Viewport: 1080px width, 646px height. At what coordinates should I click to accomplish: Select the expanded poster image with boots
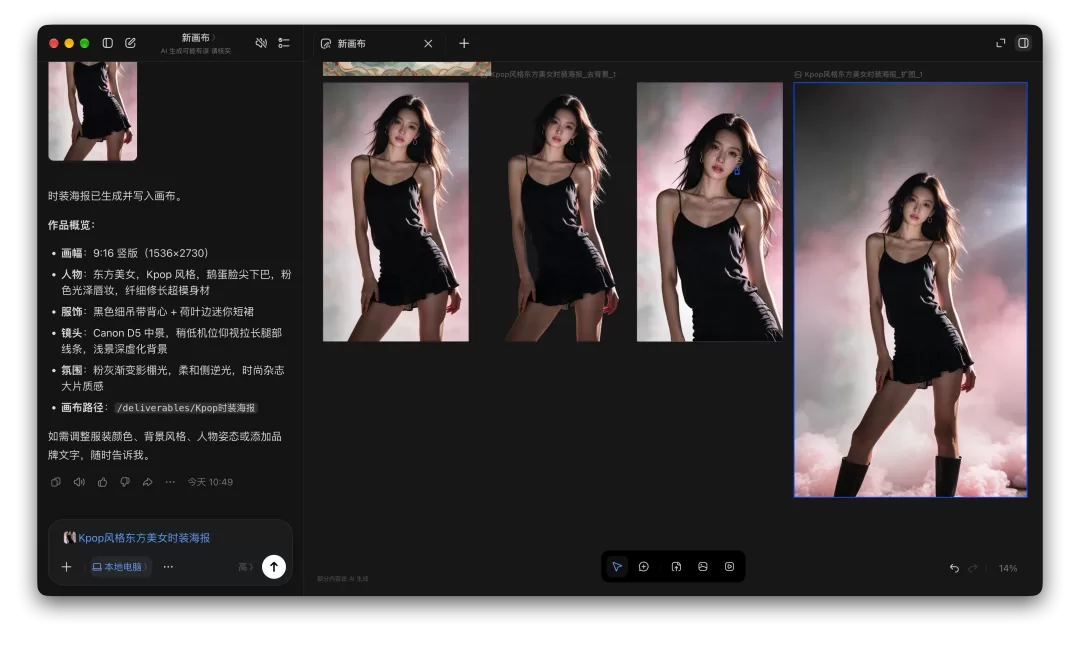[911, 289]
